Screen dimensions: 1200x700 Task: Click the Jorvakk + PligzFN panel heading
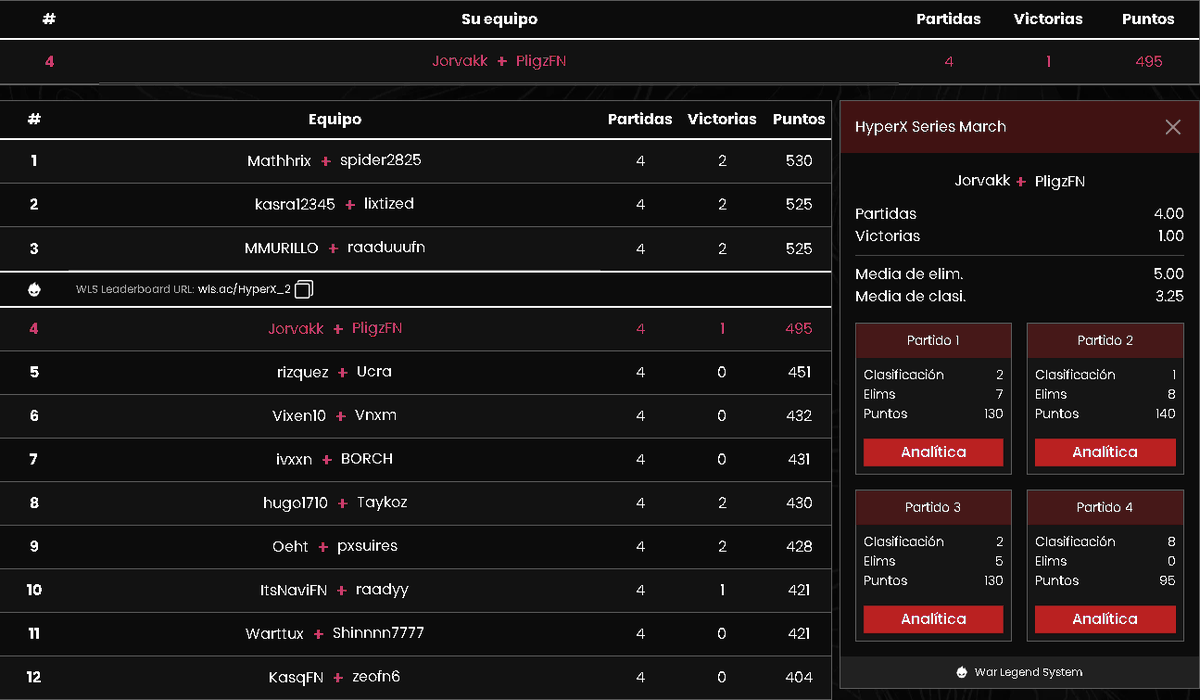pyautogui.click(x=1020, y=181)
